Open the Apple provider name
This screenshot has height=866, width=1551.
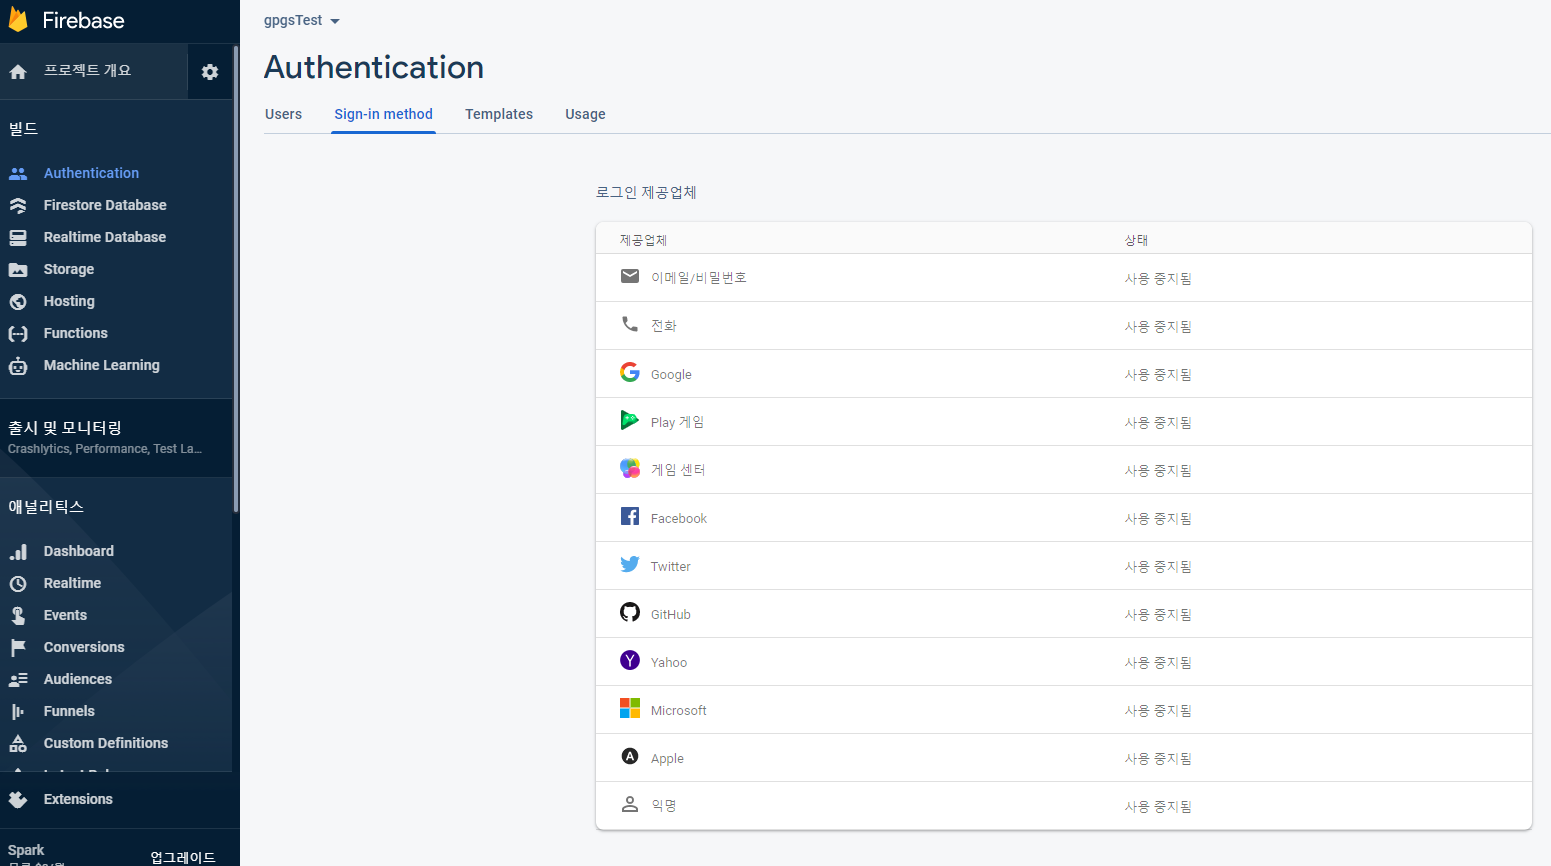pyautogui.click(x=667, y=758)
